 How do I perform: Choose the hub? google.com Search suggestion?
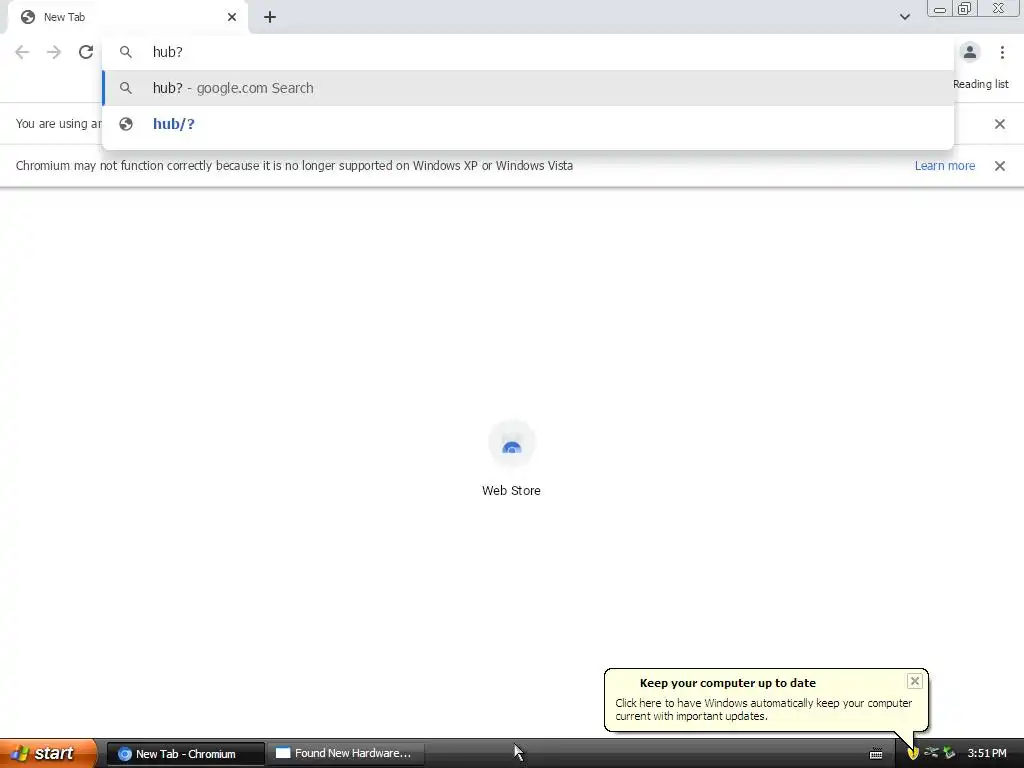click(x=528, y=88)
